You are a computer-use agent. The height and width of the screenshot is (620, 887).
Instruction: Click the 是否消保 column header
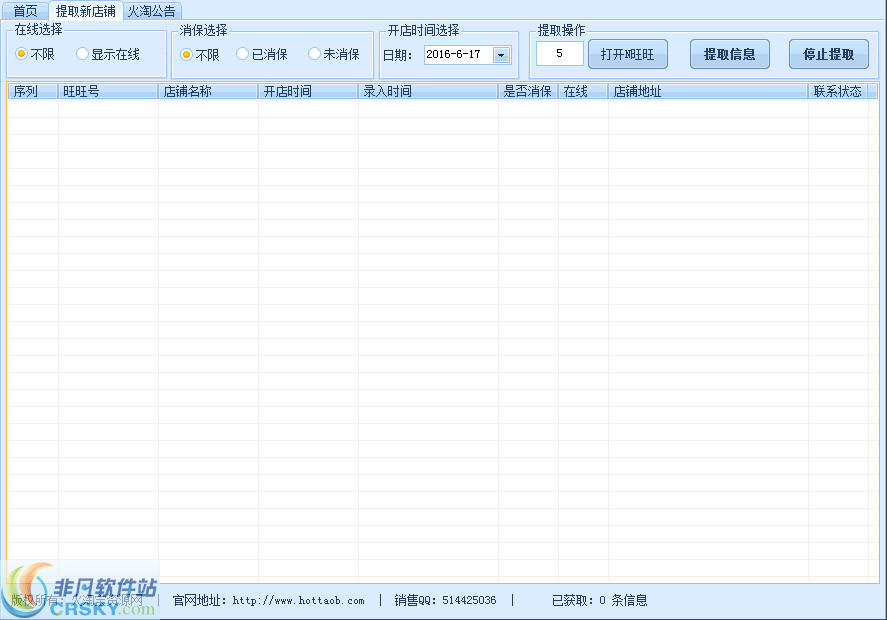pos(528,91)
